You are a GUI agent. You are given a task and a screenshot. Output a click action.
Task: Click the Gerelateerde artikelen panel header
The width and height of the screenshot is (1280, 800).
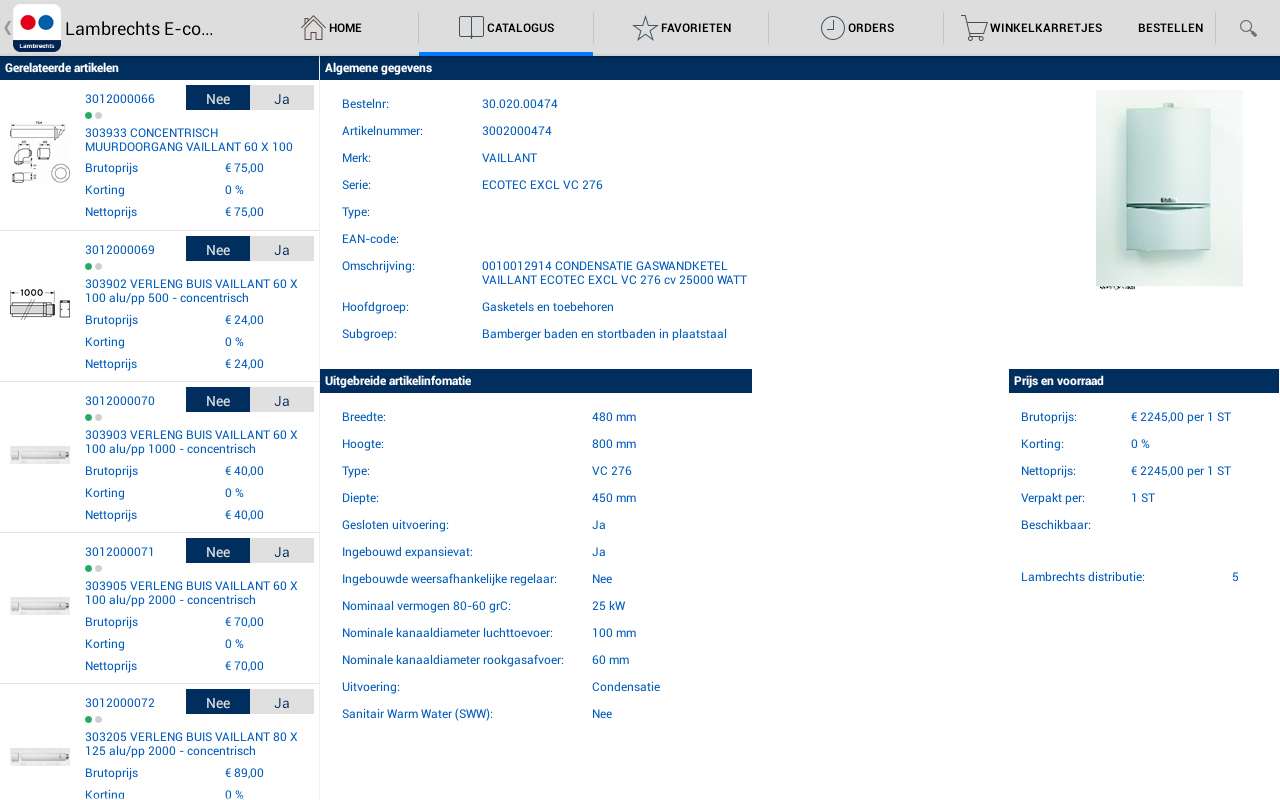[160, 68]
